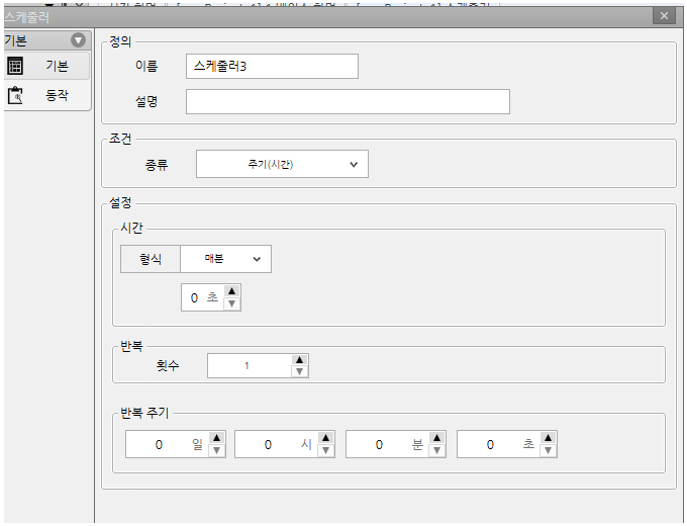
Task: Select the 동작 sidebar menu item
Action: (46, 95)
